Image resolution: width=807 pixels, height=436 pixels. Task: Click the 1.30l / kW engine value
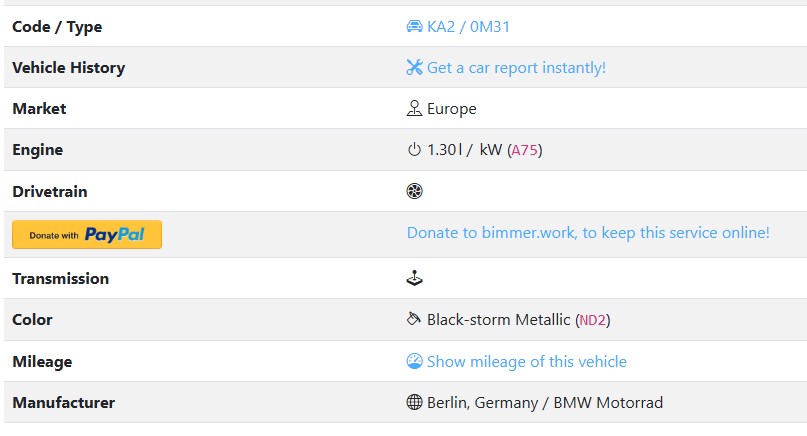pos(464,150)
